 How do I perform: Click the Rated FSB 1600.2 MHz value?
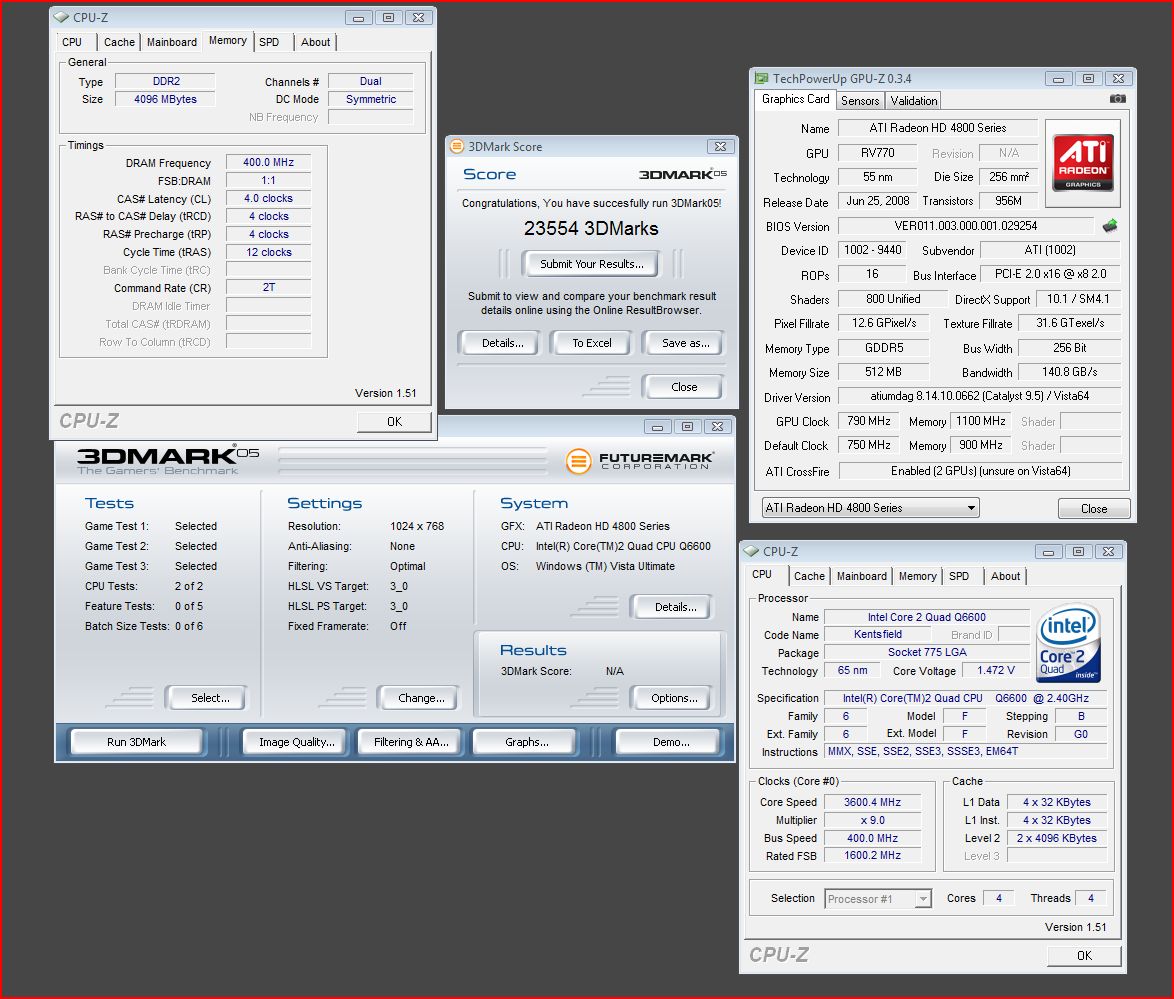click(x=872, y=855)
